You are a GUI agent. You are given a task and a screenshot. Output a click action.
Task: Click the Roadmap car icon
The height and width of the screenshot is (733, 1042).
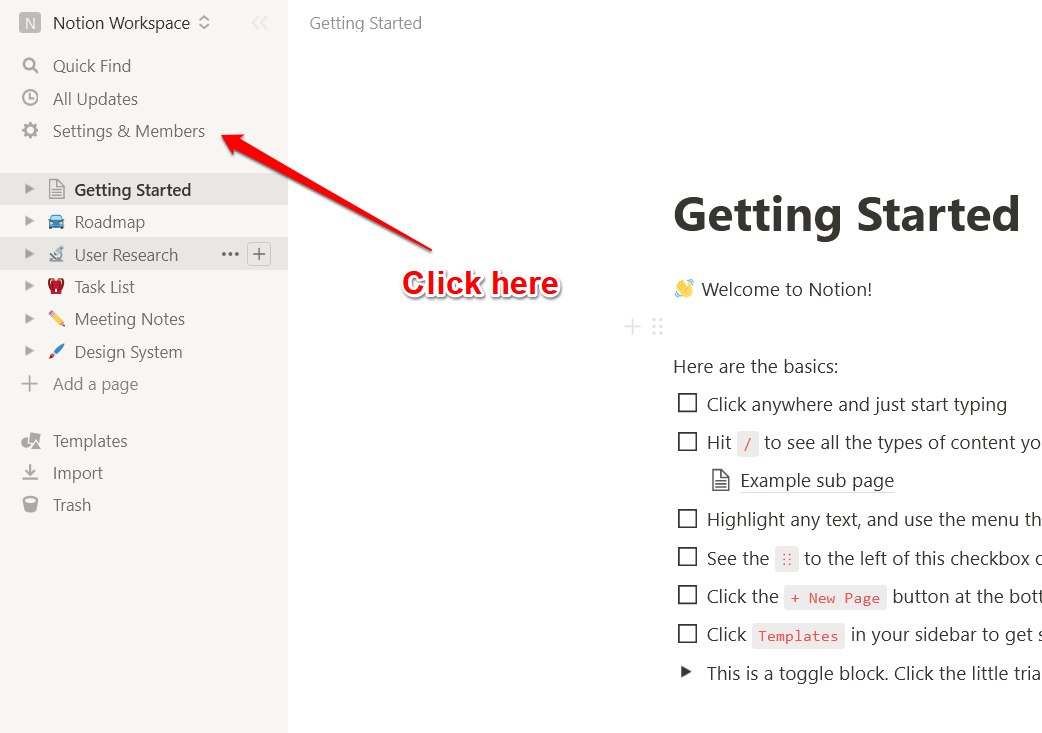click(x=56, y=221)
